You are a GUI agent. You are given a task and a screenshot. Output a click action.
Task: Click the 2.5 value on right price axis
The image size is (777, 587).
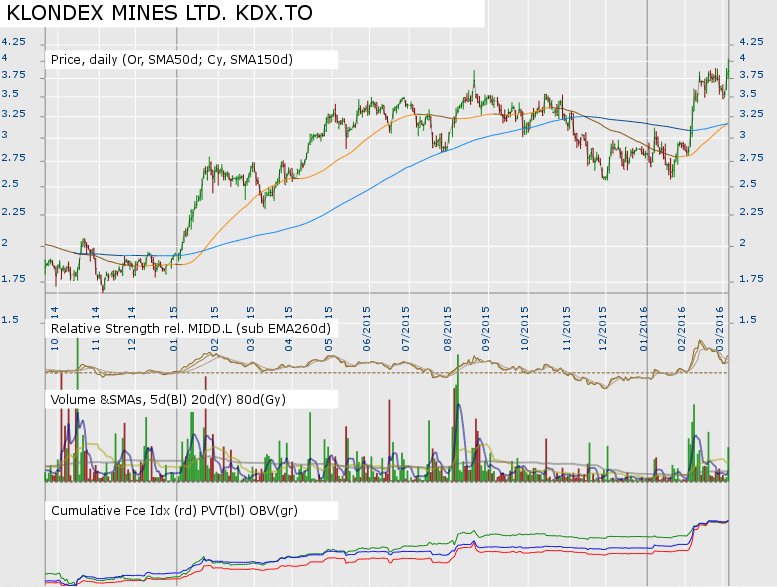click(x=748, y=184)
